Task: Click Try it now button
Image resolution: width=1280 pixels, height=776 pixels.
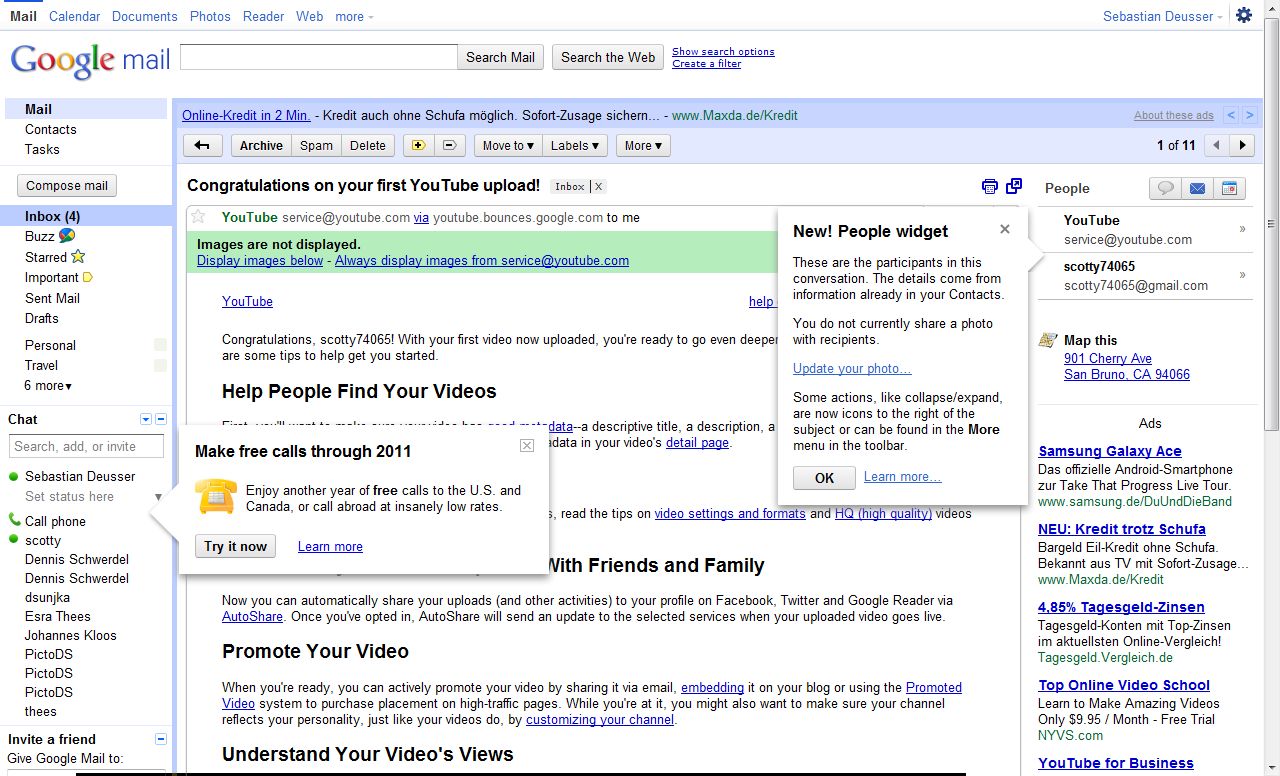Action: 235,546
